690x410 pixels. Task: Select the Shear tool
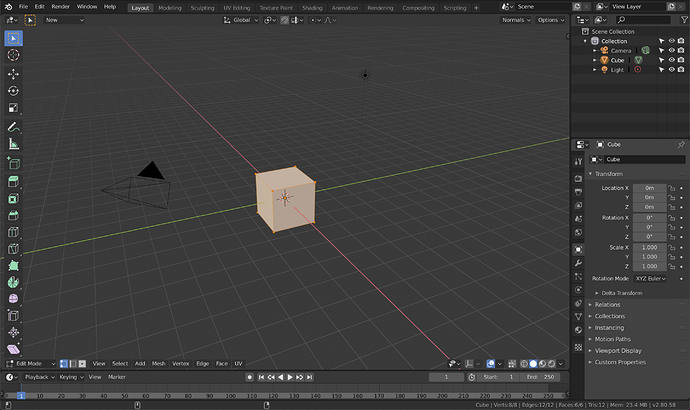point(14,349)
